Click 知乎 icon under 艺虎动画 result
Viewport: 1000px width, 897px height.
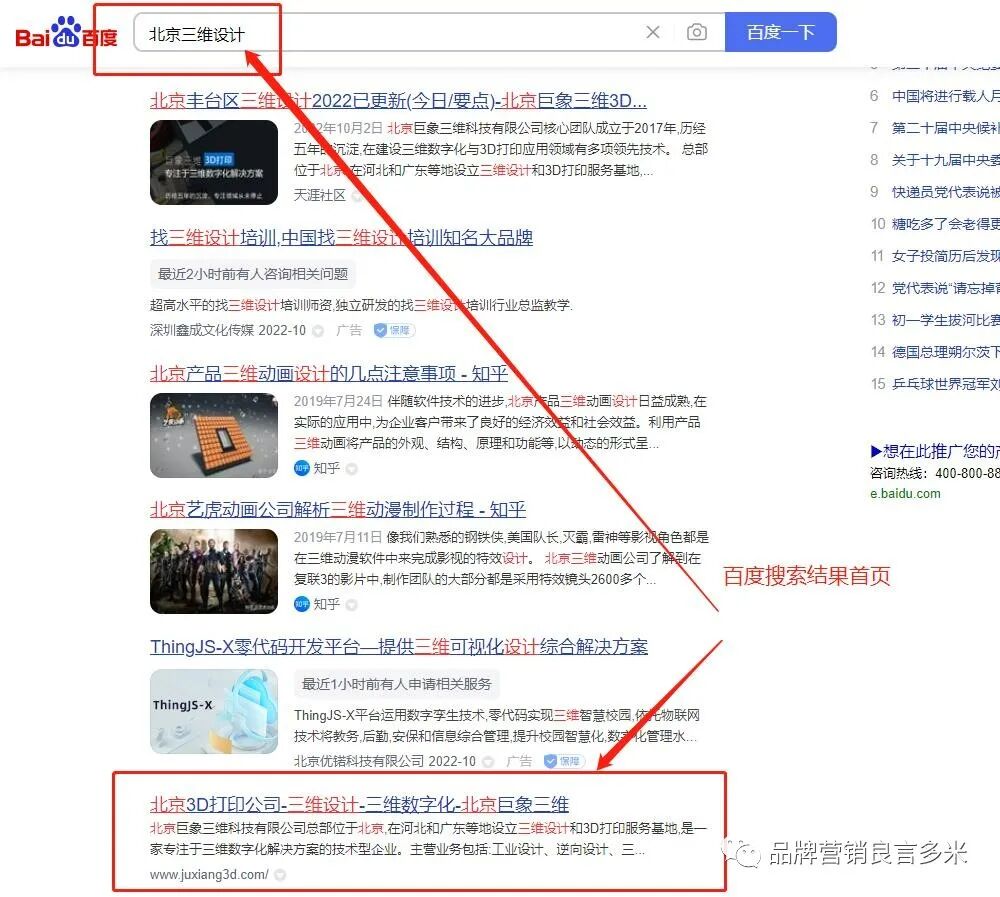pyautogui.click(x=302, y=604)
